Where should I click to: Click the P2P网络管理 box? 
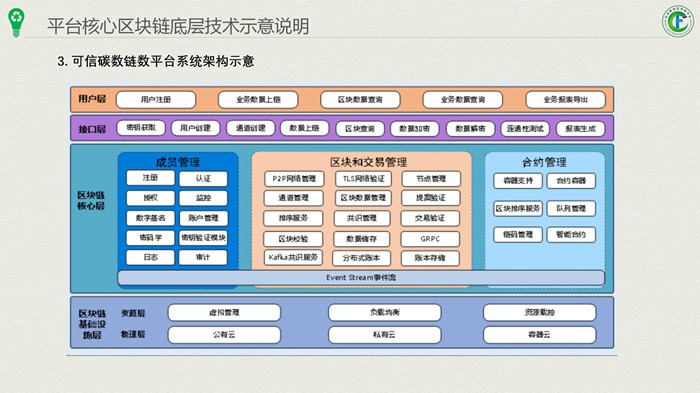pyautogui.click(x=293, y=179)
